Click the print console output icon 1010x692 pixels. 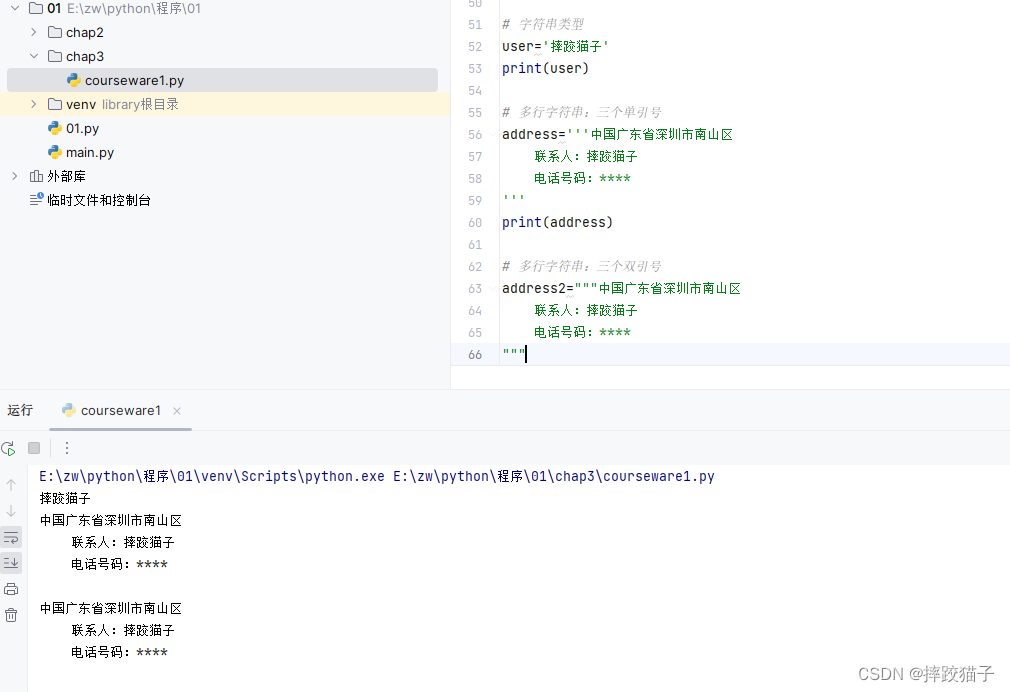coord(11,589)
